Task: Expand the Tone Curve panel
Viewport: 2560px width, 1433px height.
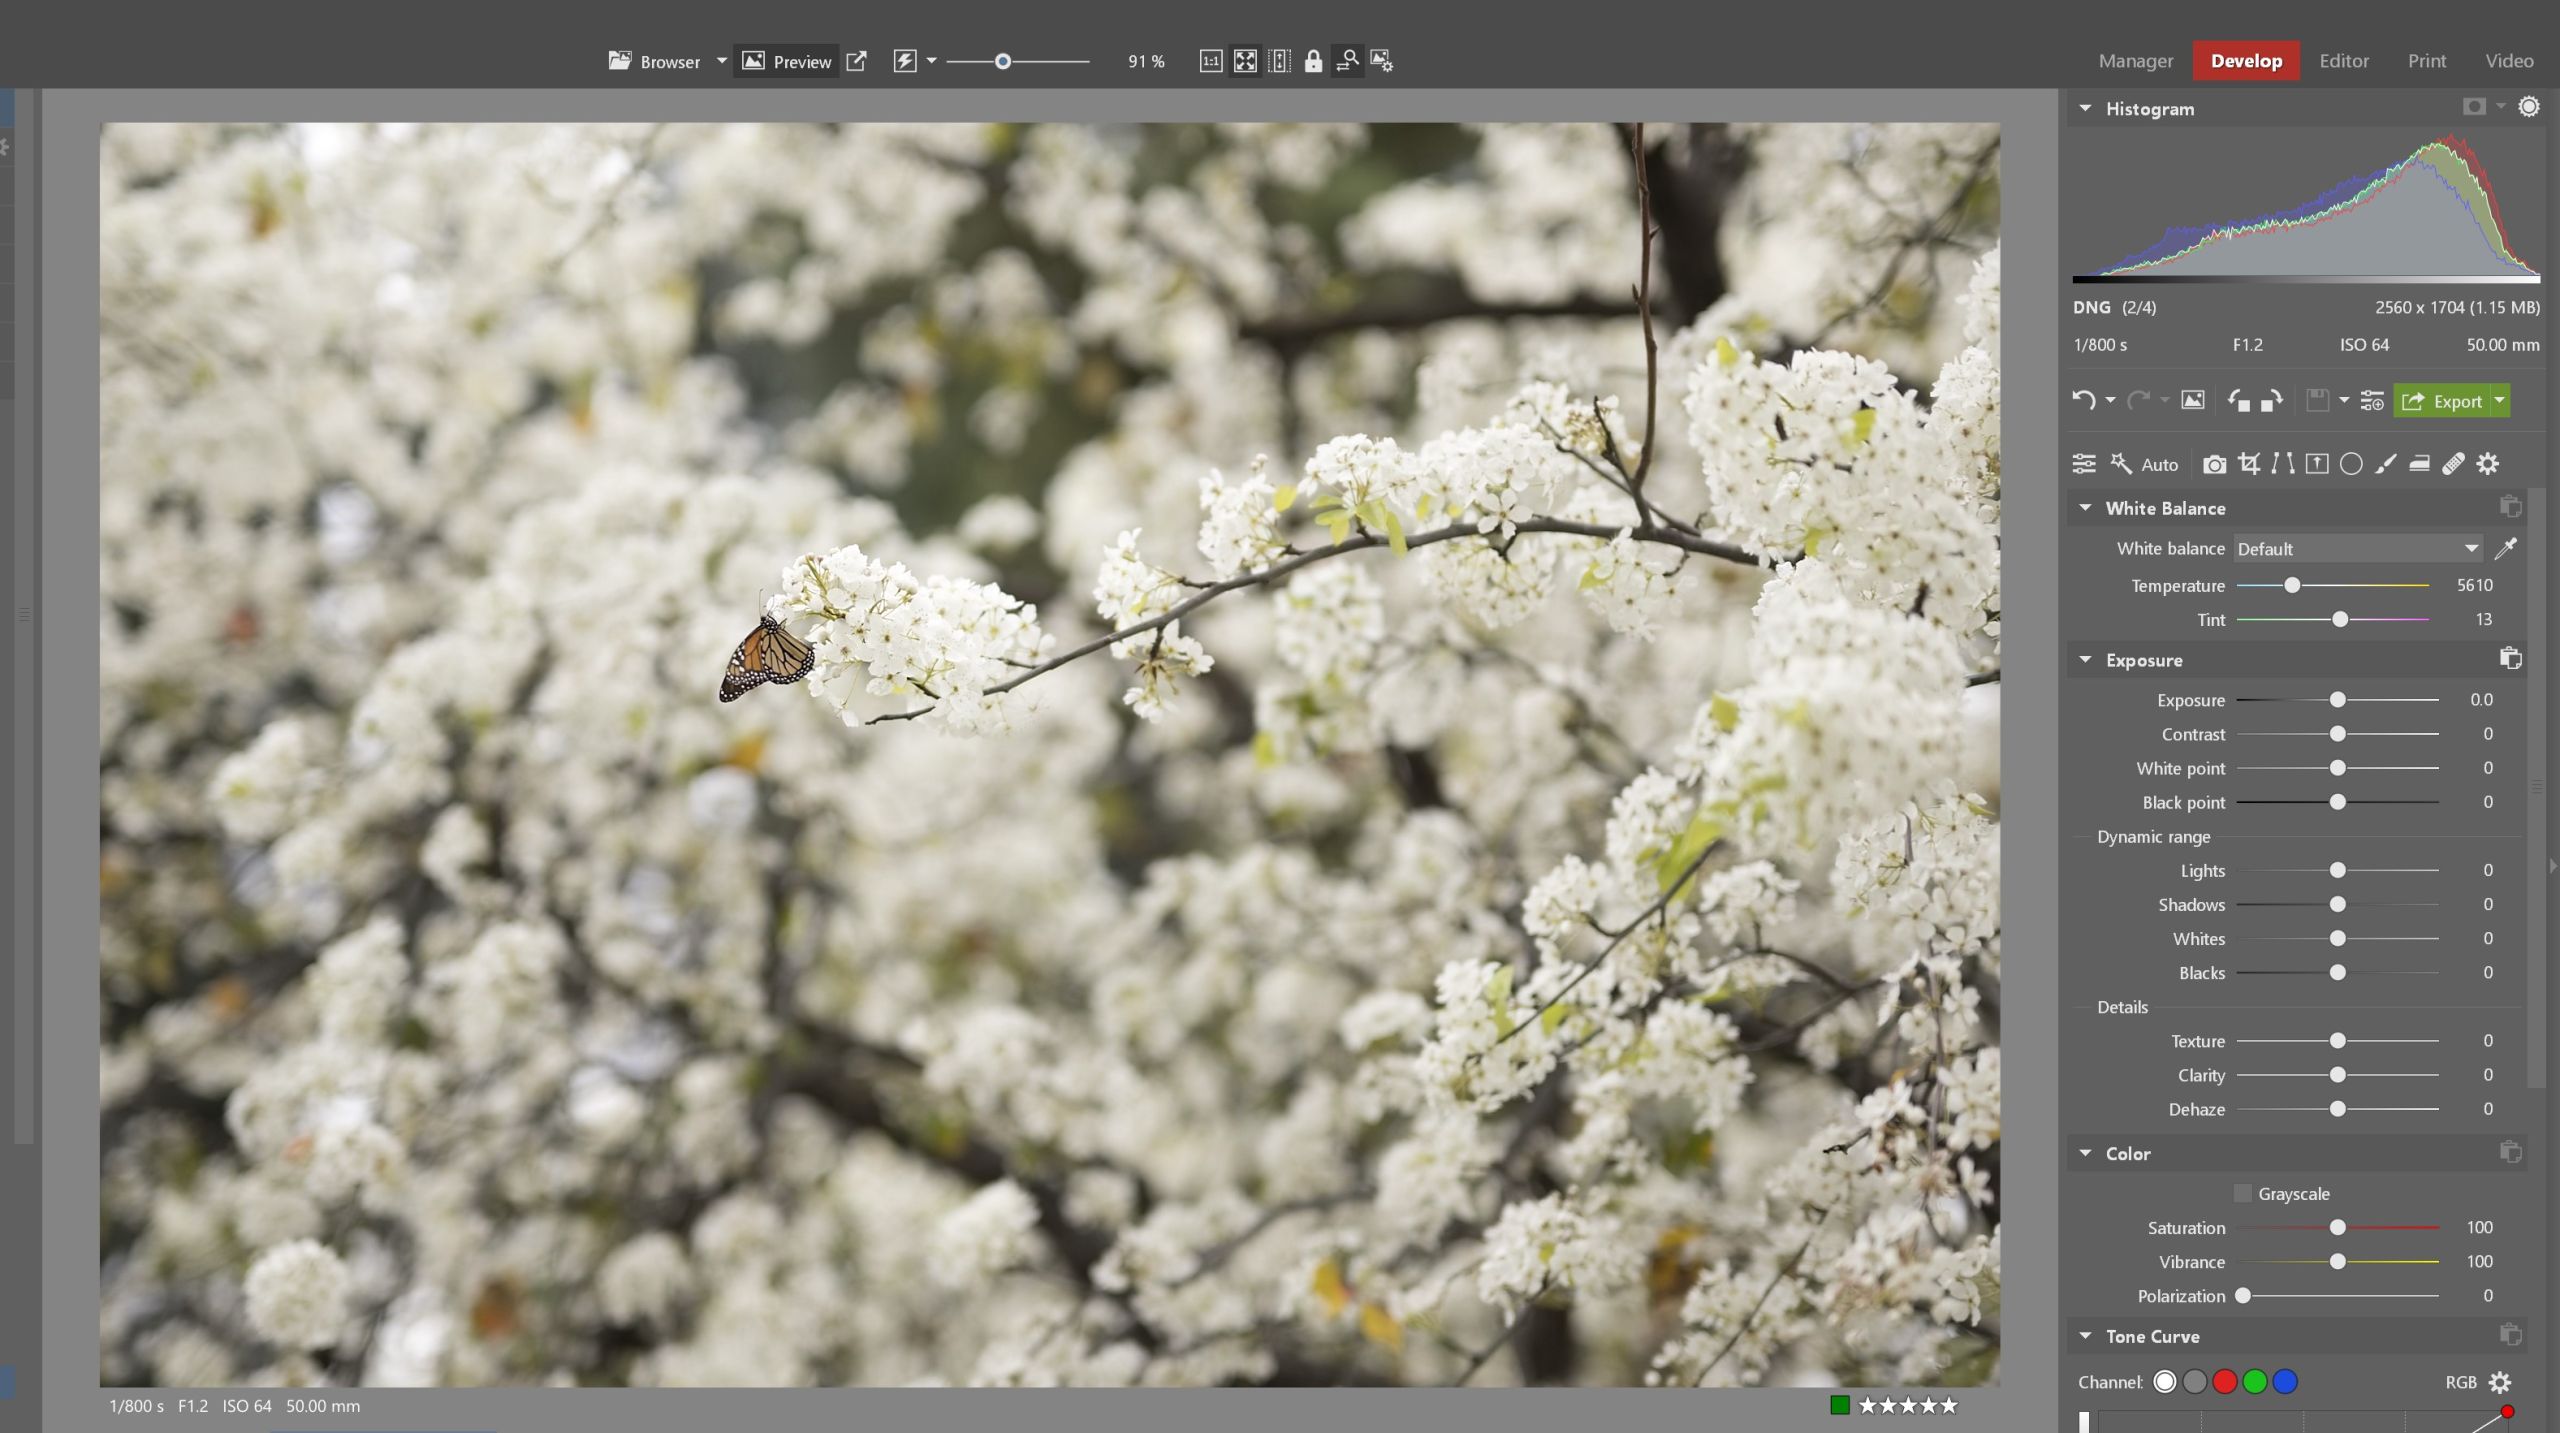Action: pyautogui.click(x=2085, y=1336)
